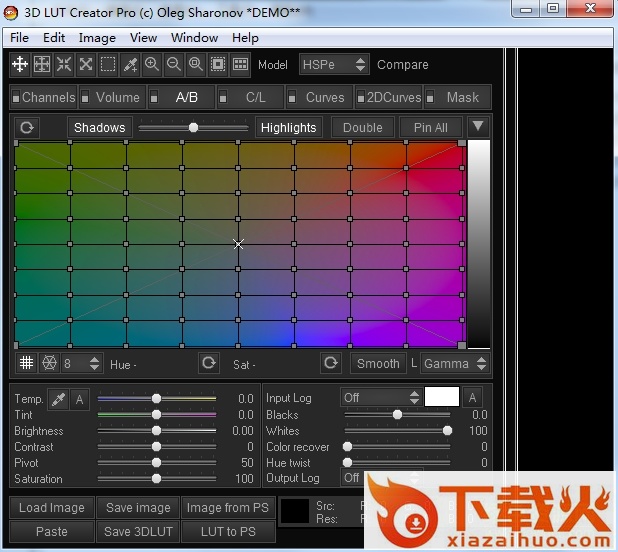
Task: Toggle the Volume panel checkbox
Action: [x=85, y=98]
